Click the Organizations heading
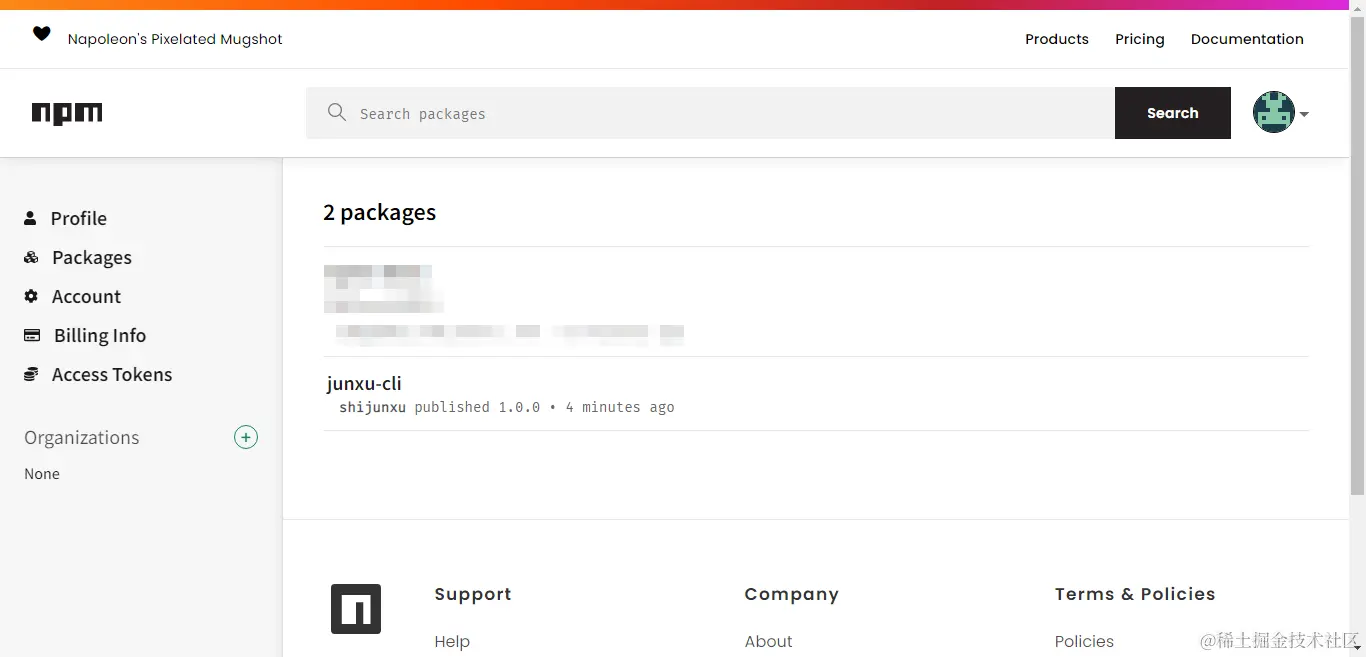Screen dimensions: 1366x657 pos(82,437)
